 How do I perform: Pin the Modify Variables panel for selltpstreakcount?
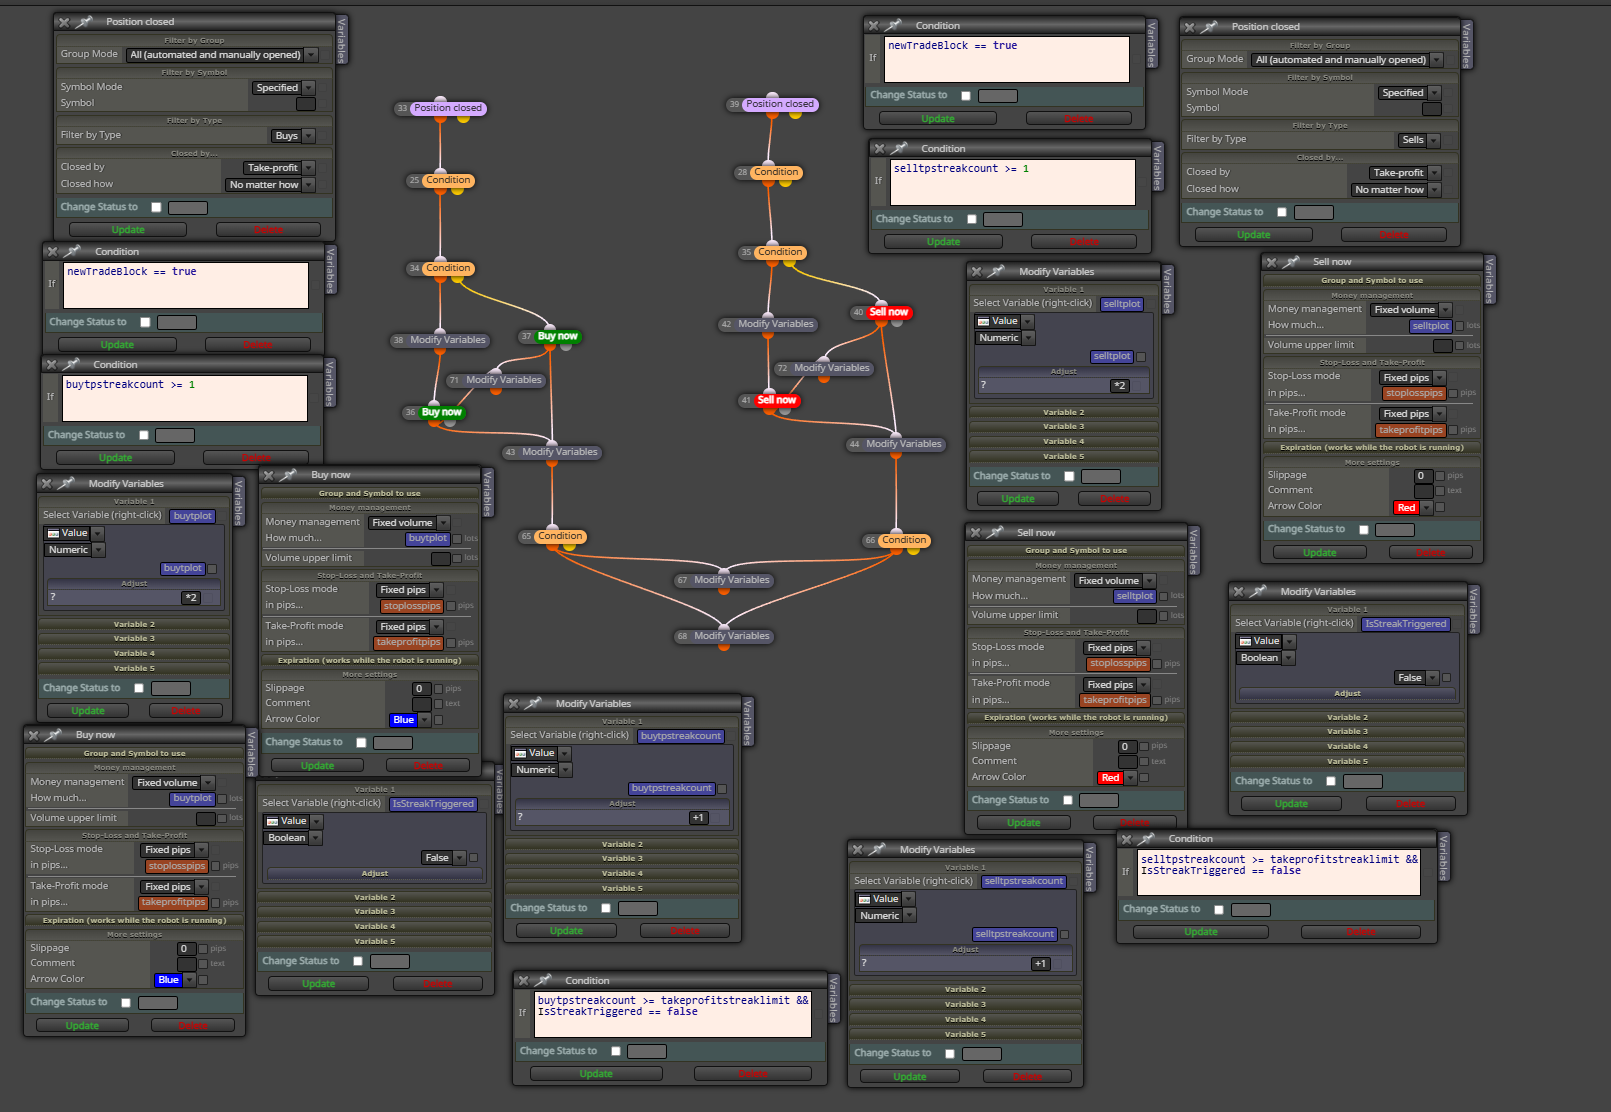(878, 850)
